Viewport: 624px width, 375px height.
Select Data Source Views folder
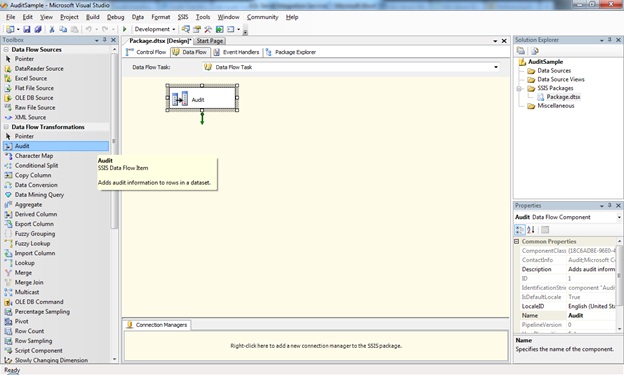click(561, 79)
